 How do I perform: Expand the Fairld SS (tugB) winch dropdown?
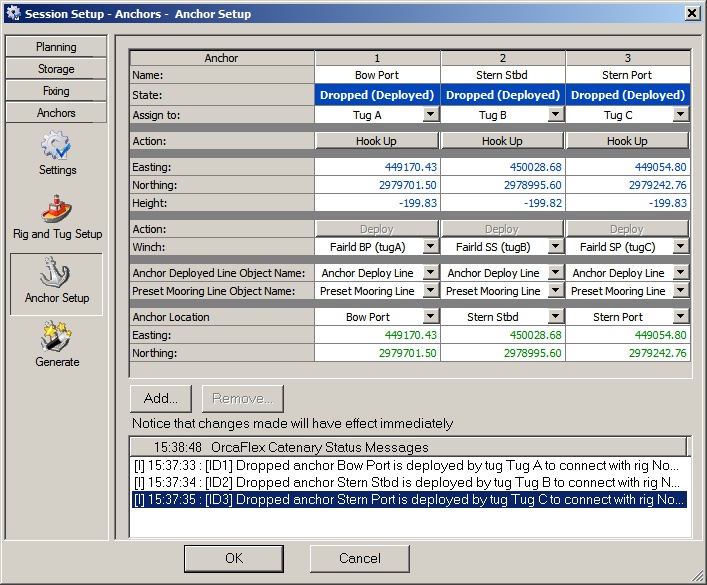pos(556,247)
